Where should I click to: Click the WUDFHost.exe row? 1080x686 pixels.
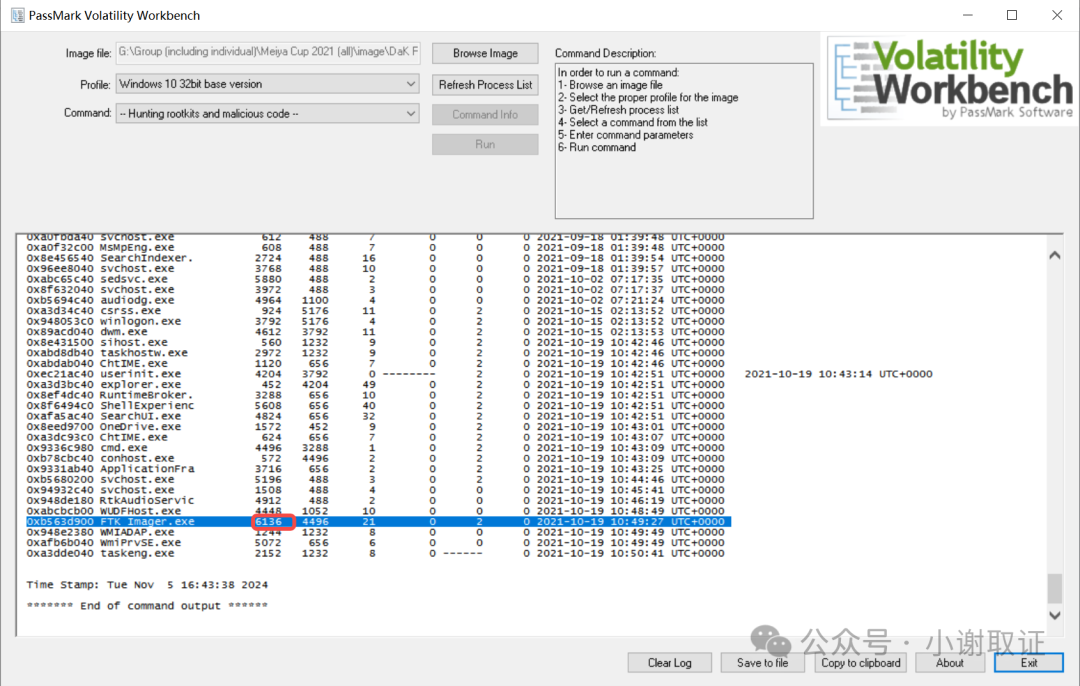click(375, 511)
